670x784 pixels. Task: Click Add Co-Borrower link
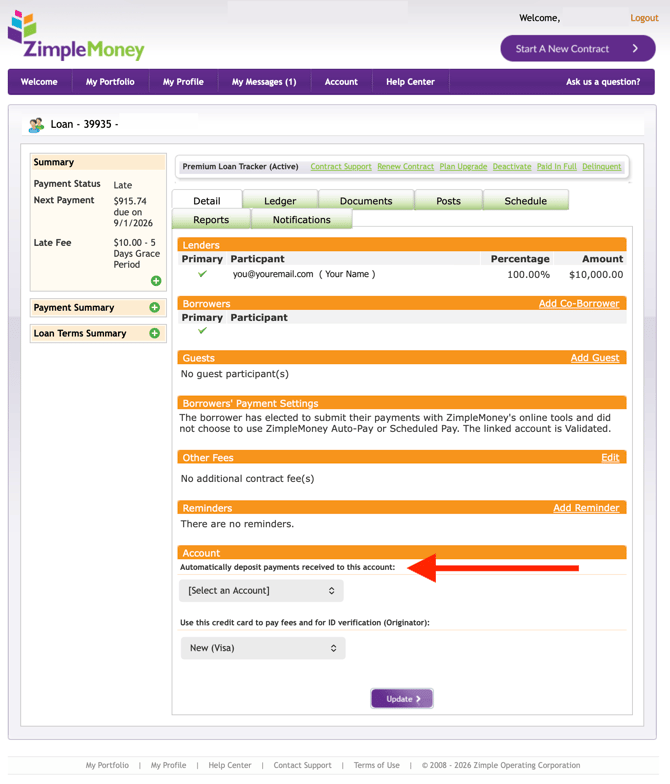579,304
